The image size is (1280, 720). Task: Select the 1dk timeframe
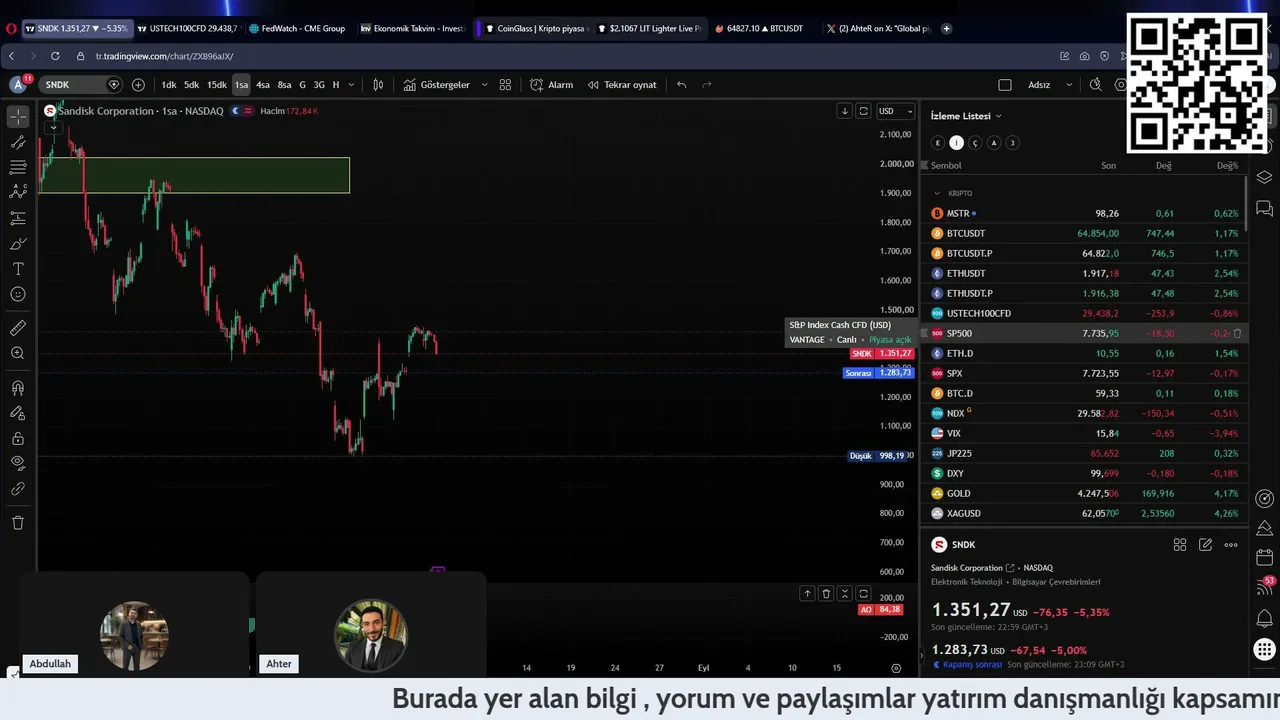pos(169,85)
